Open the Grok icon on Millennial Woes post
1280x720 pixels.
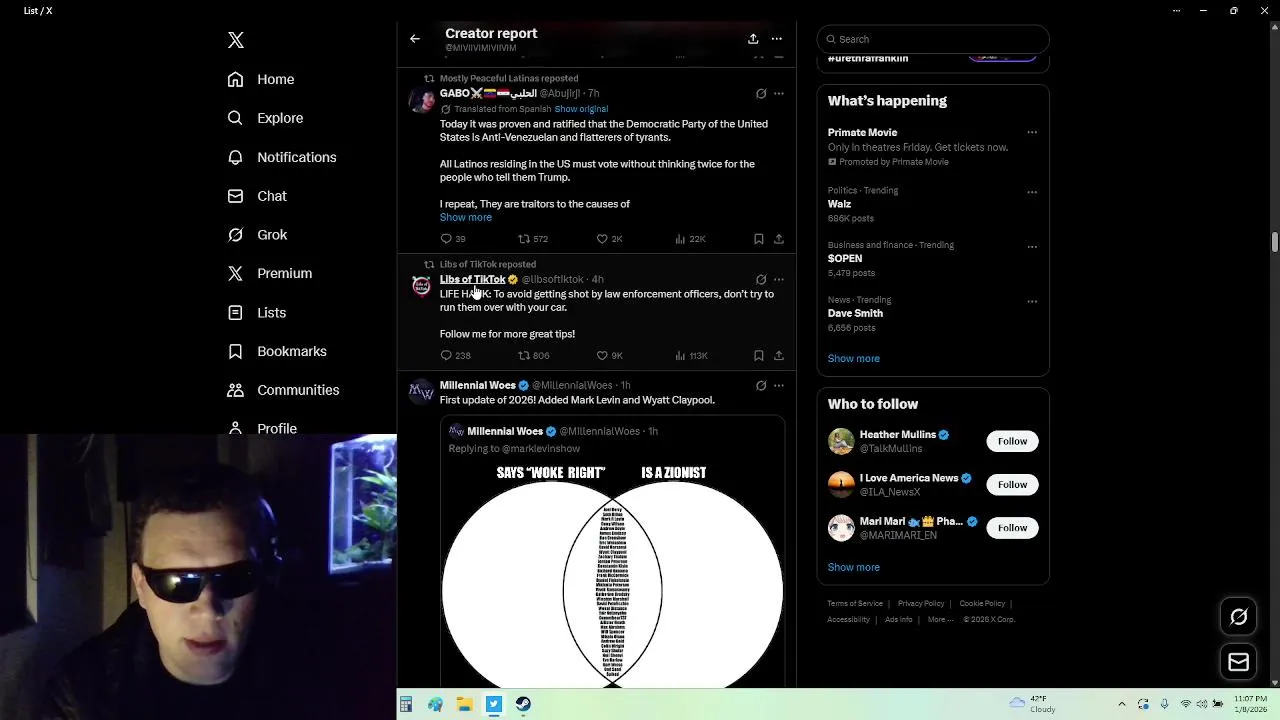point(761,386)
